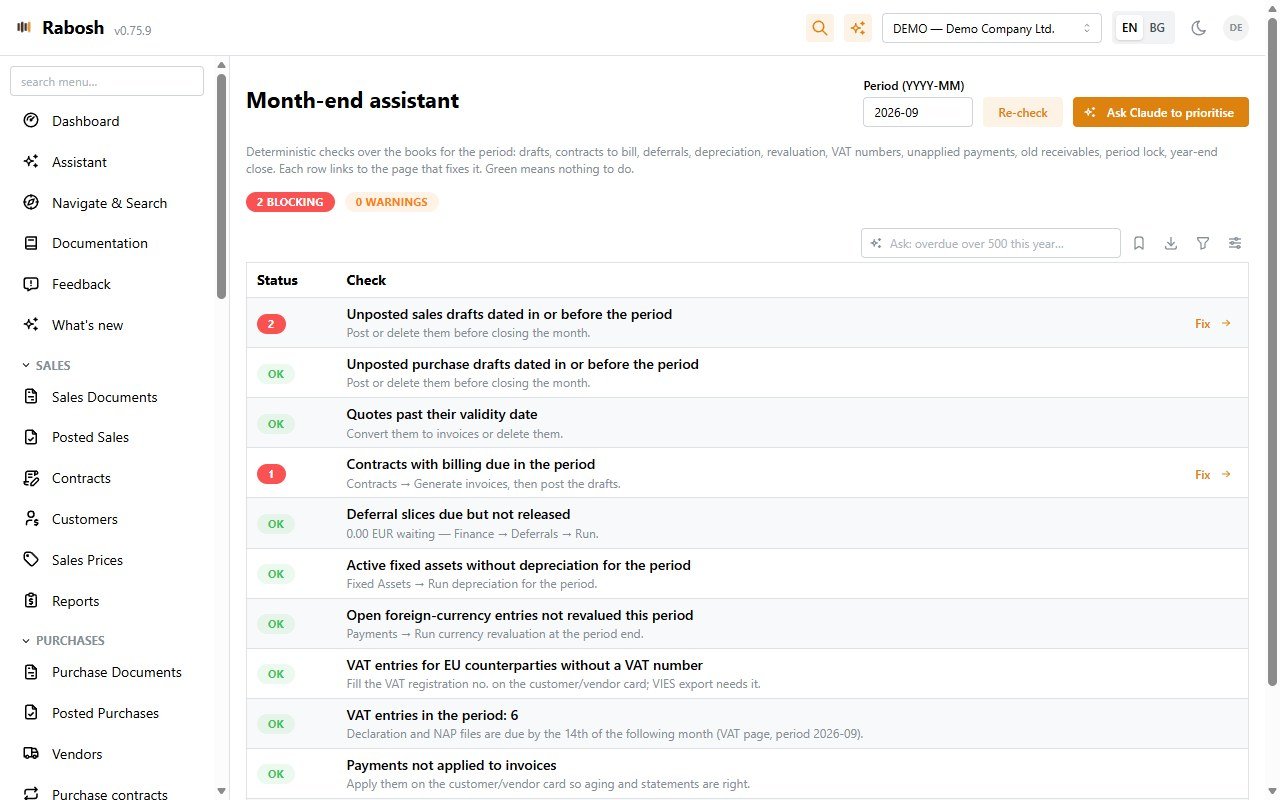The image size is (1280, 800).
Task: Open the Customers menu item
Action: pyautogui.click(x=107, y=519)
